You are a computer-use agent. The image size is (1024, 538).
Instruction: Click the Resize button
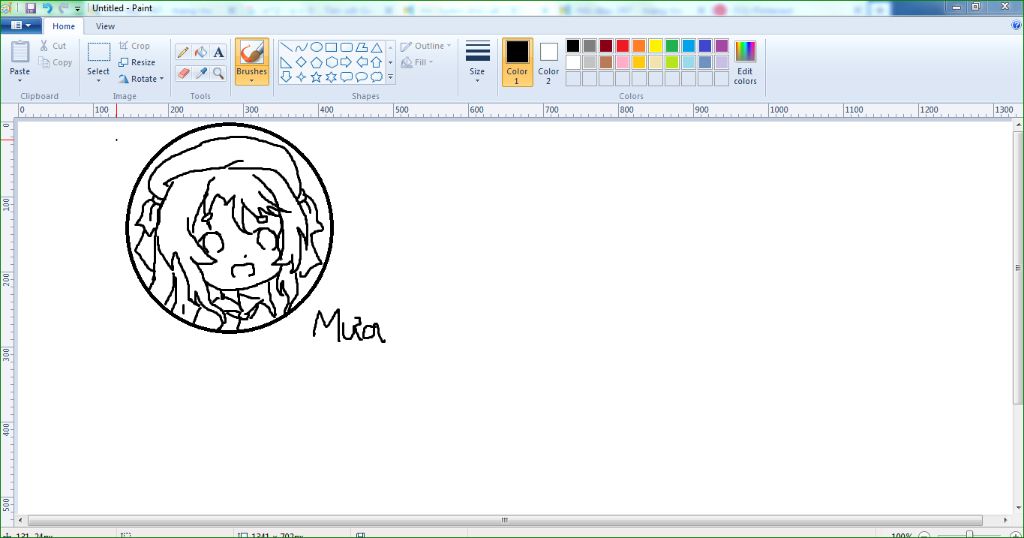tap(137, 62)
